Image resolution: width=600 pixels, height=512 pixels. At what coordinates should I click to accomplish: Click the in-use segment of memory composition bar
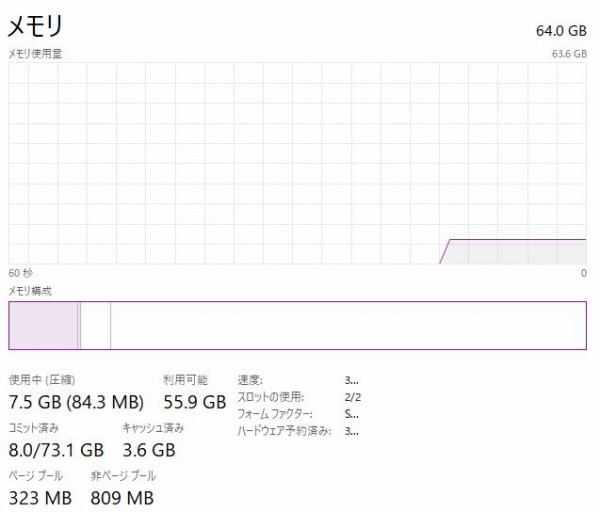43,325
